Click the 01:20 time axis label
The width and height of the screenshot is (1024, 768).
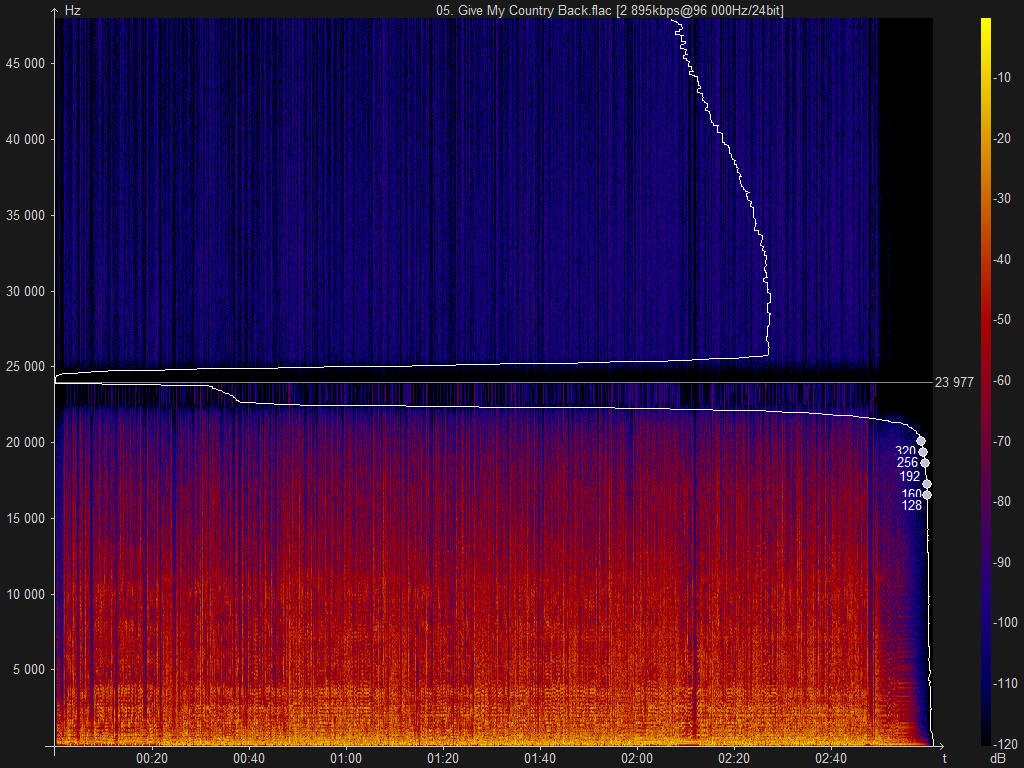click(443, 759)
